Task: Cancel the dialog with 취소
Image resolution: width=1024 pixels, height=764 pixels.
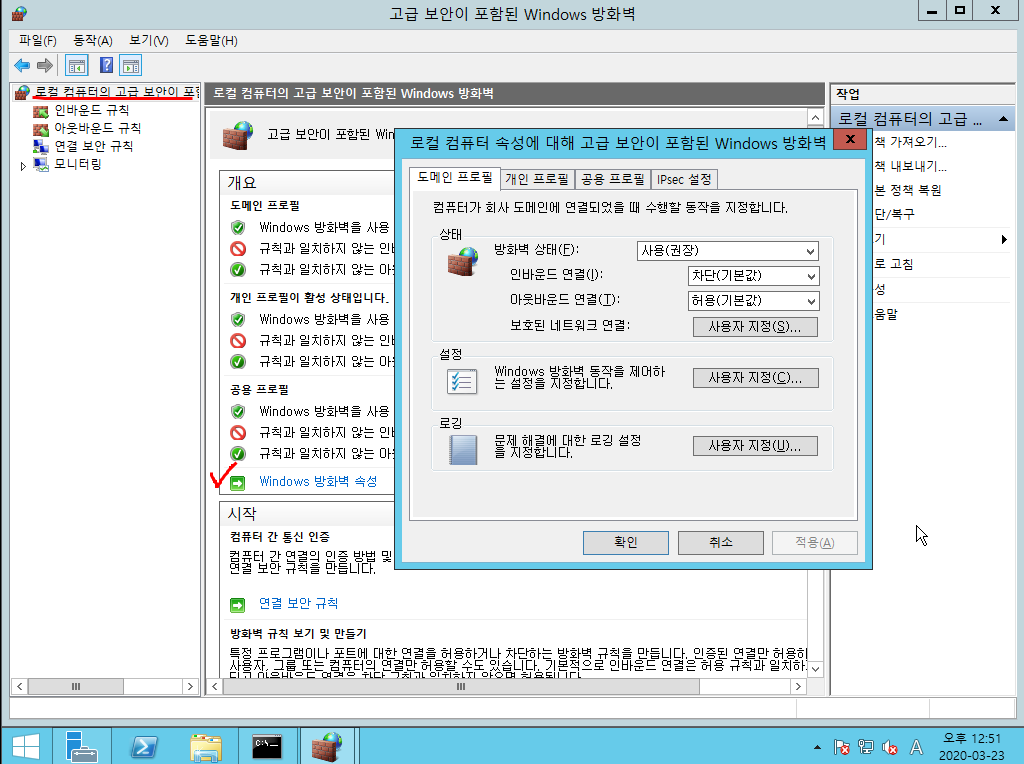Action: 721,543
